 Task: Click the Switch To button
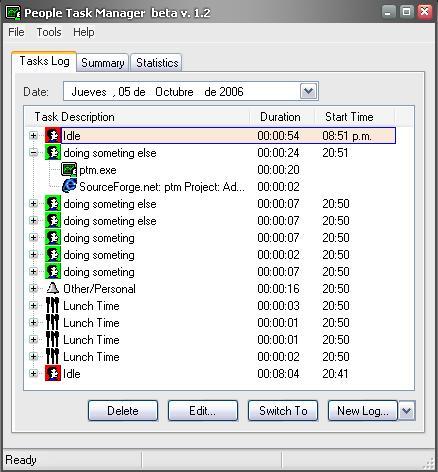point(283,411)
